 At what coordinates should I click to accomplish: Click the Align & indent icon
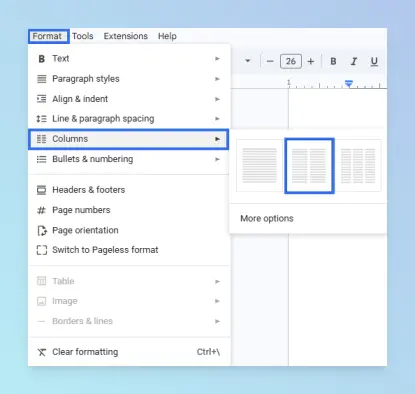41,99
